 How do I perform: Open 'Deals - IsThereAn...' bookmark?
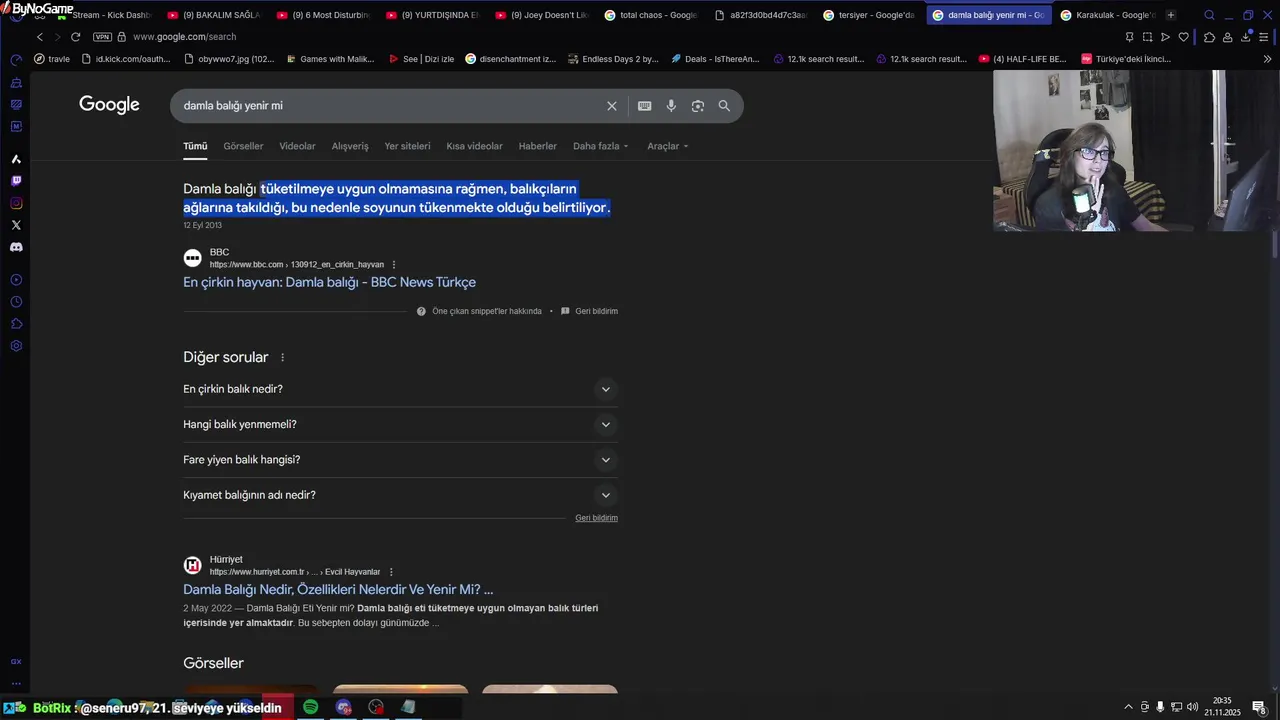coord(715,59)
